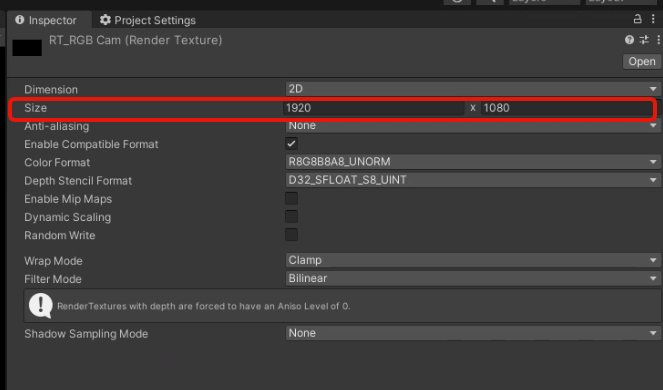Click the Shadow Sampling Mode label
The height and width of the screenshot is (390, 663).
pos(86,334)
